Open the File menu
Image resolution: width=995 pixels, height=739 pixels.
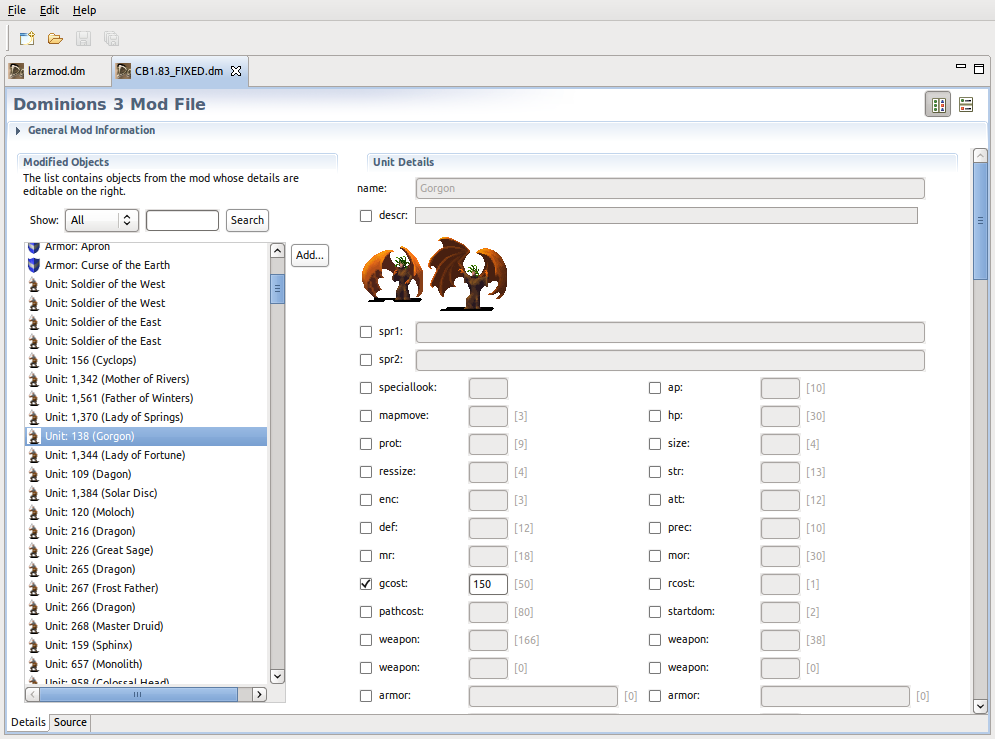click(16, 10)
